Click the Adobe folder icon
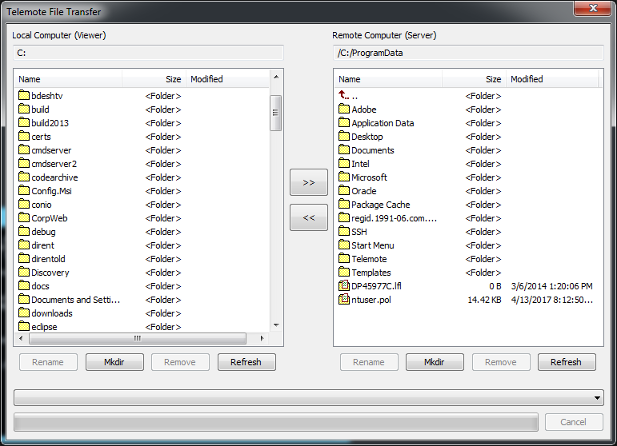The image size is (617, 446). 344,109
